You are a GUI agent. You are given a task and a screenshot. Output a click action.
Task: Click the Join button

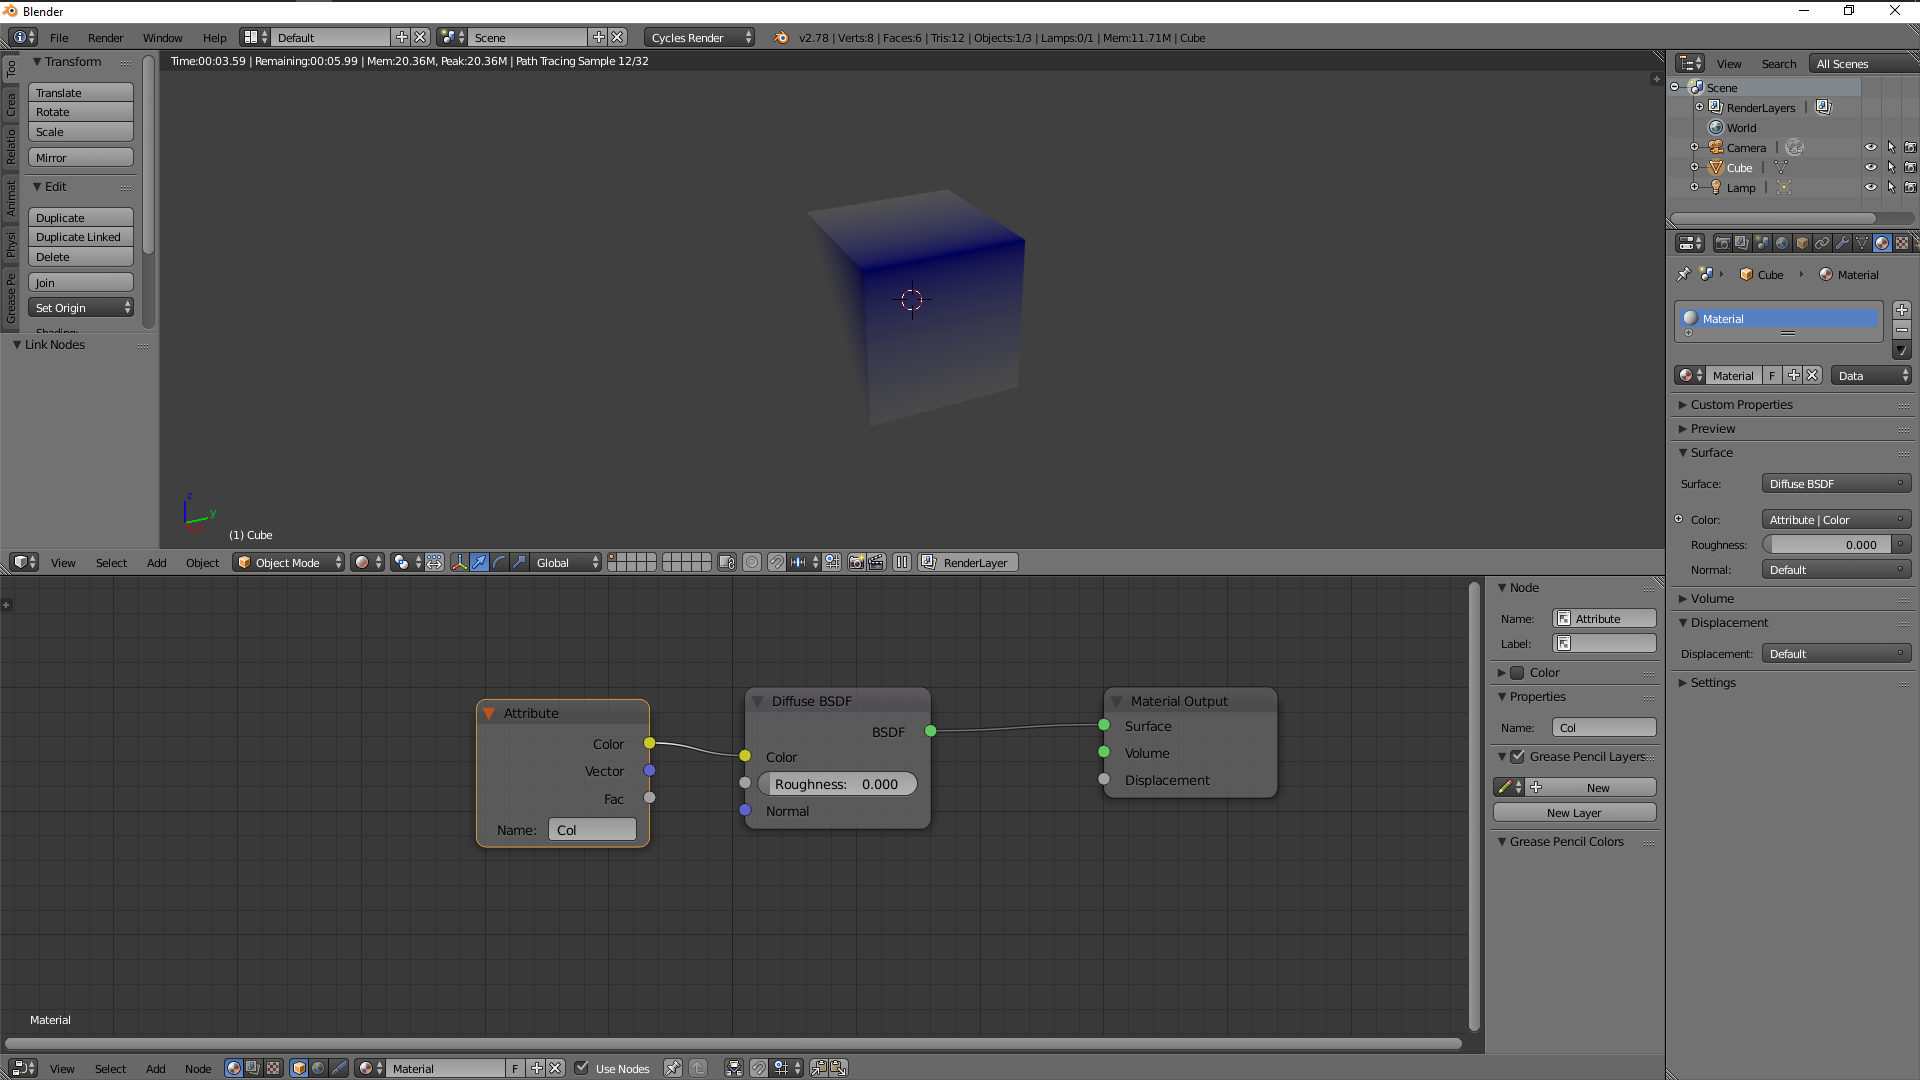click(x=81, y=283)
